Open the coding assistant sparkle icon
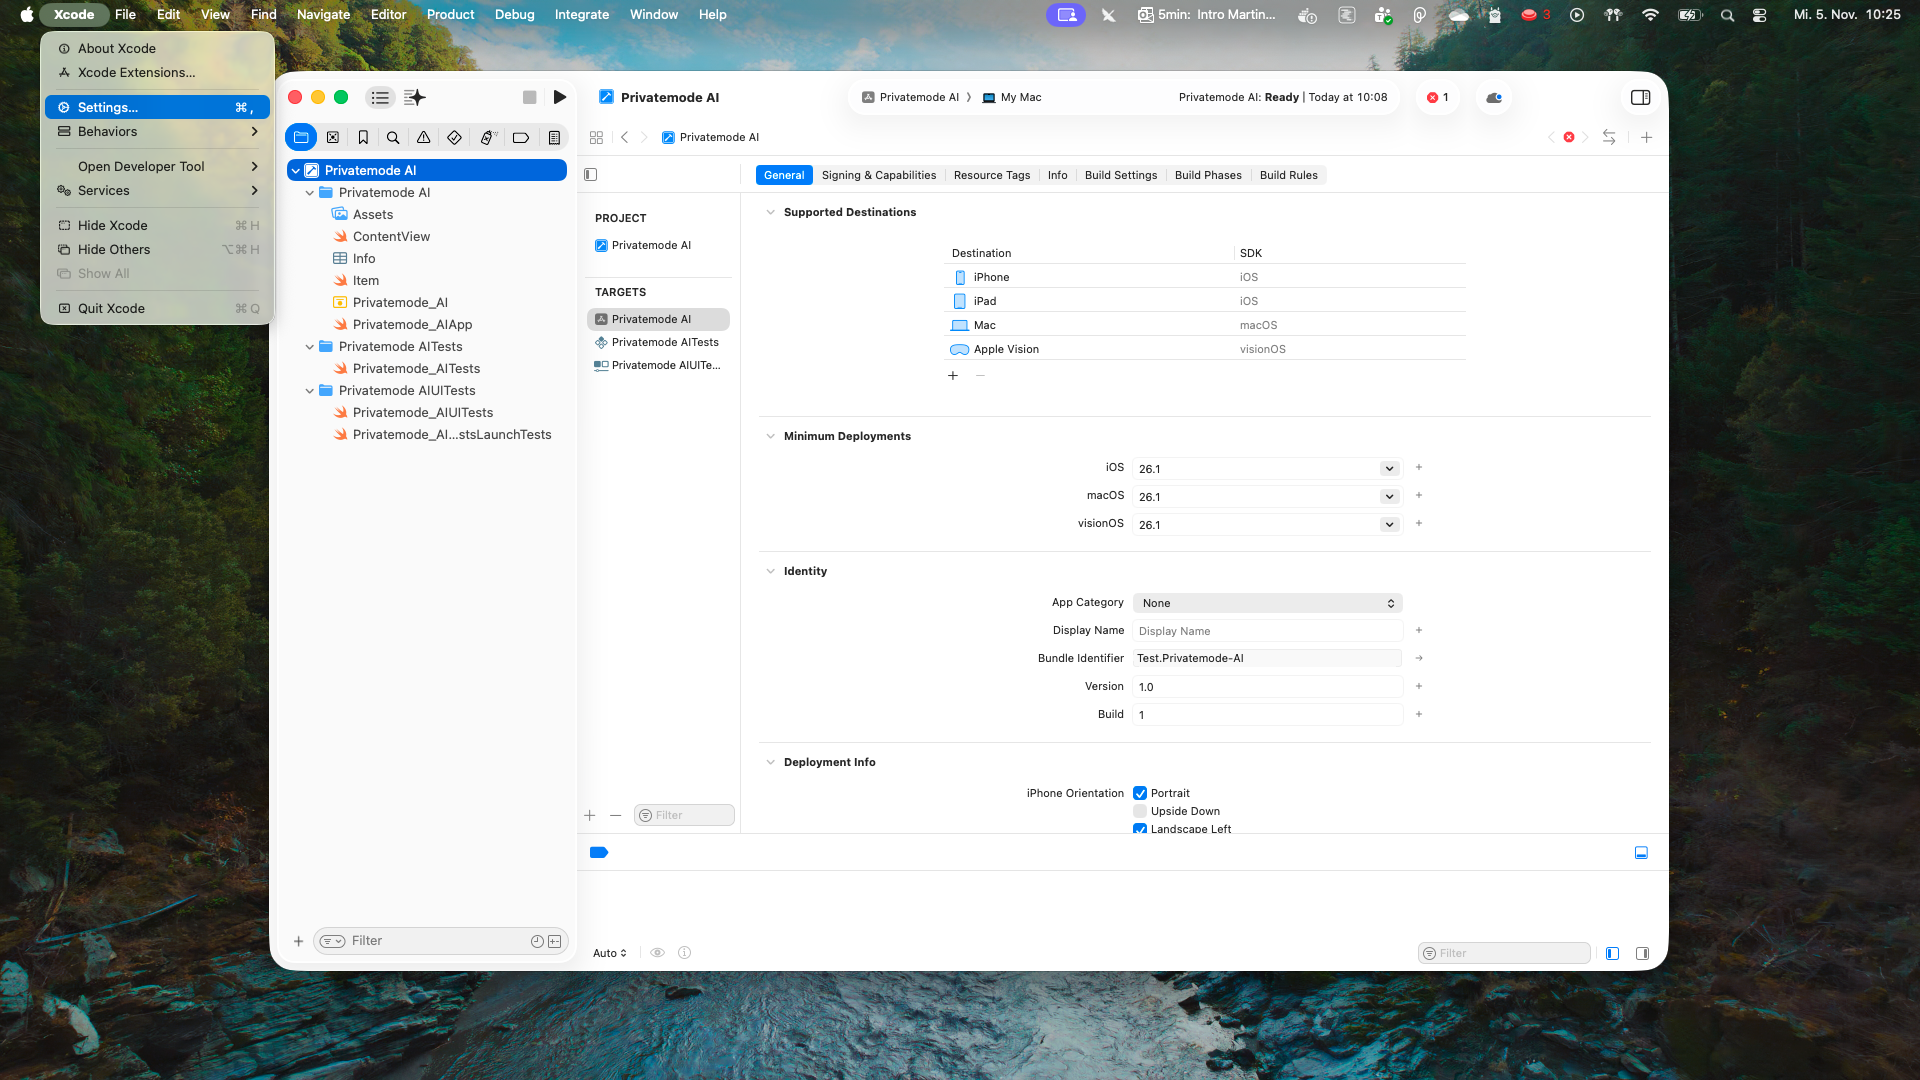This screenshot has width=1920, height=1080. (x=414, y=97)
